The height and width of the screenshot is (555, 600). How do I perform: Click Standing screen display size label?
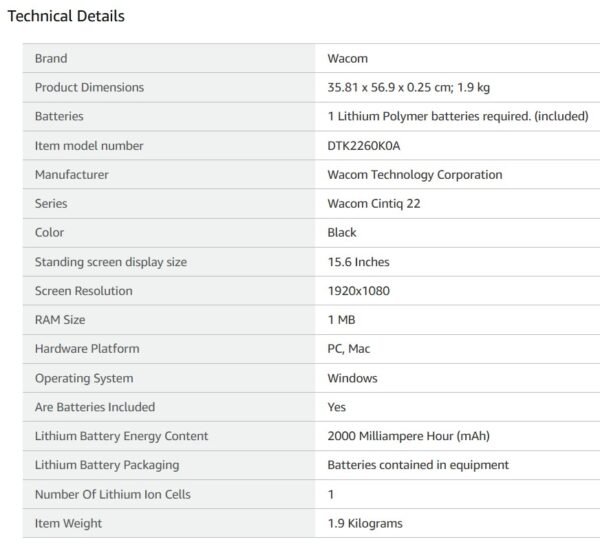point(111,262)
